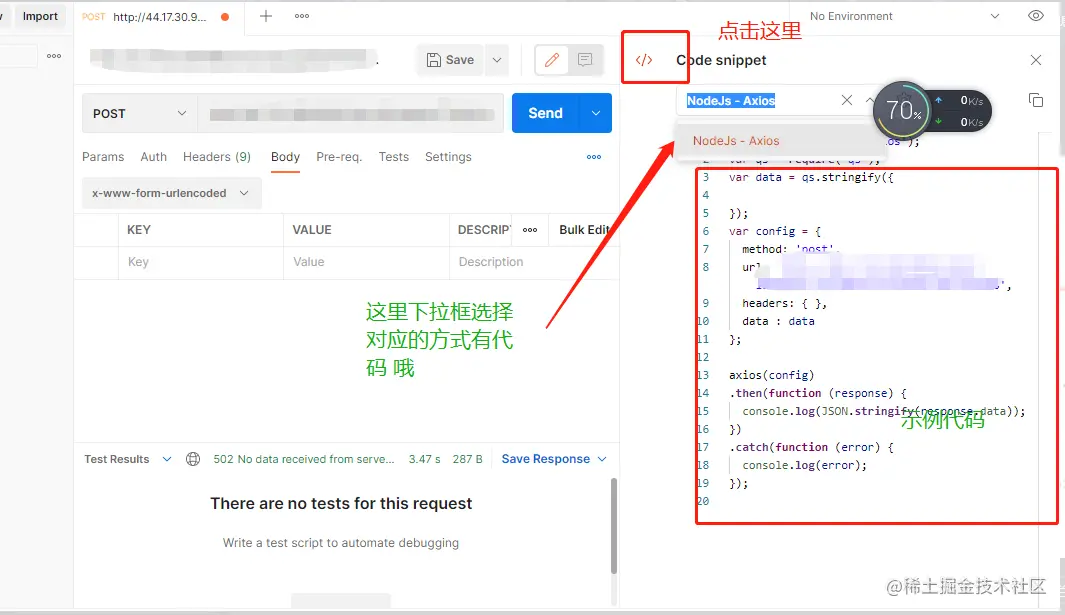Edit the request name with pencil icon
Viewport: 1065px width, 615px height.
551,60
